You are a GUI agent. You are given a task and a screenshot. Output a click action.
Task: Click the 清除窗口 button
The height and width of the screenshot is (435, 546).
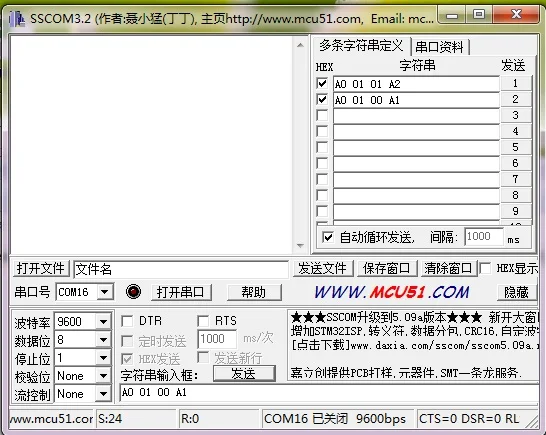pos(448,269)
